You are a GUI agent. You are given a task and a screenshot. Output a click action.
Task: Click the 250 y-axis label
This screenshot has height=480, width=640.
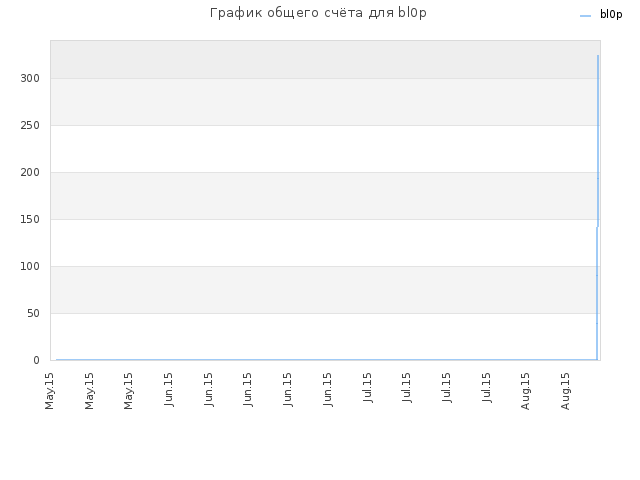[x=30, y=125]
